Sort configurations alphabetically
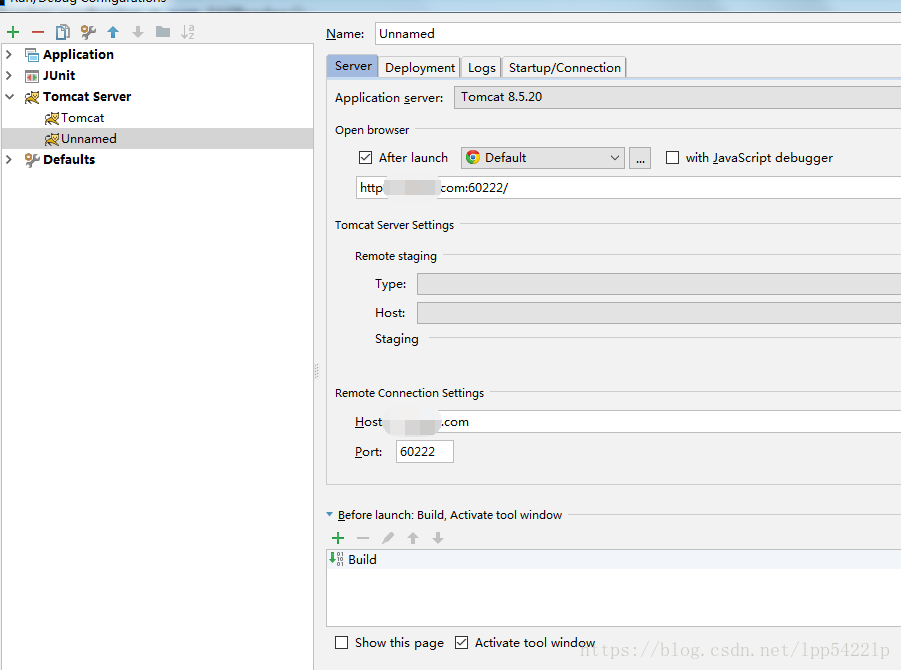The image size is (901, 670). click(x=188, y=32)
